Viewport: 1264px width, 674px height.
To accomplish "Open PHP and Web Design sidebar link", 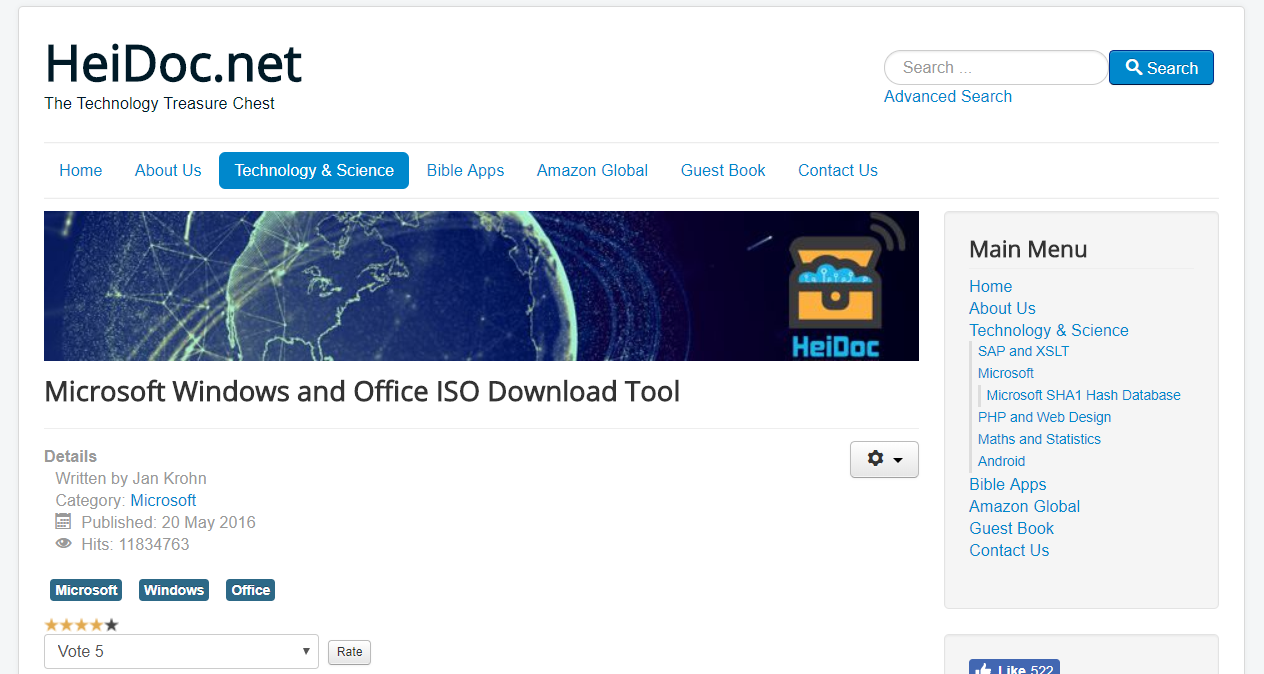I will click(1044, 417).
